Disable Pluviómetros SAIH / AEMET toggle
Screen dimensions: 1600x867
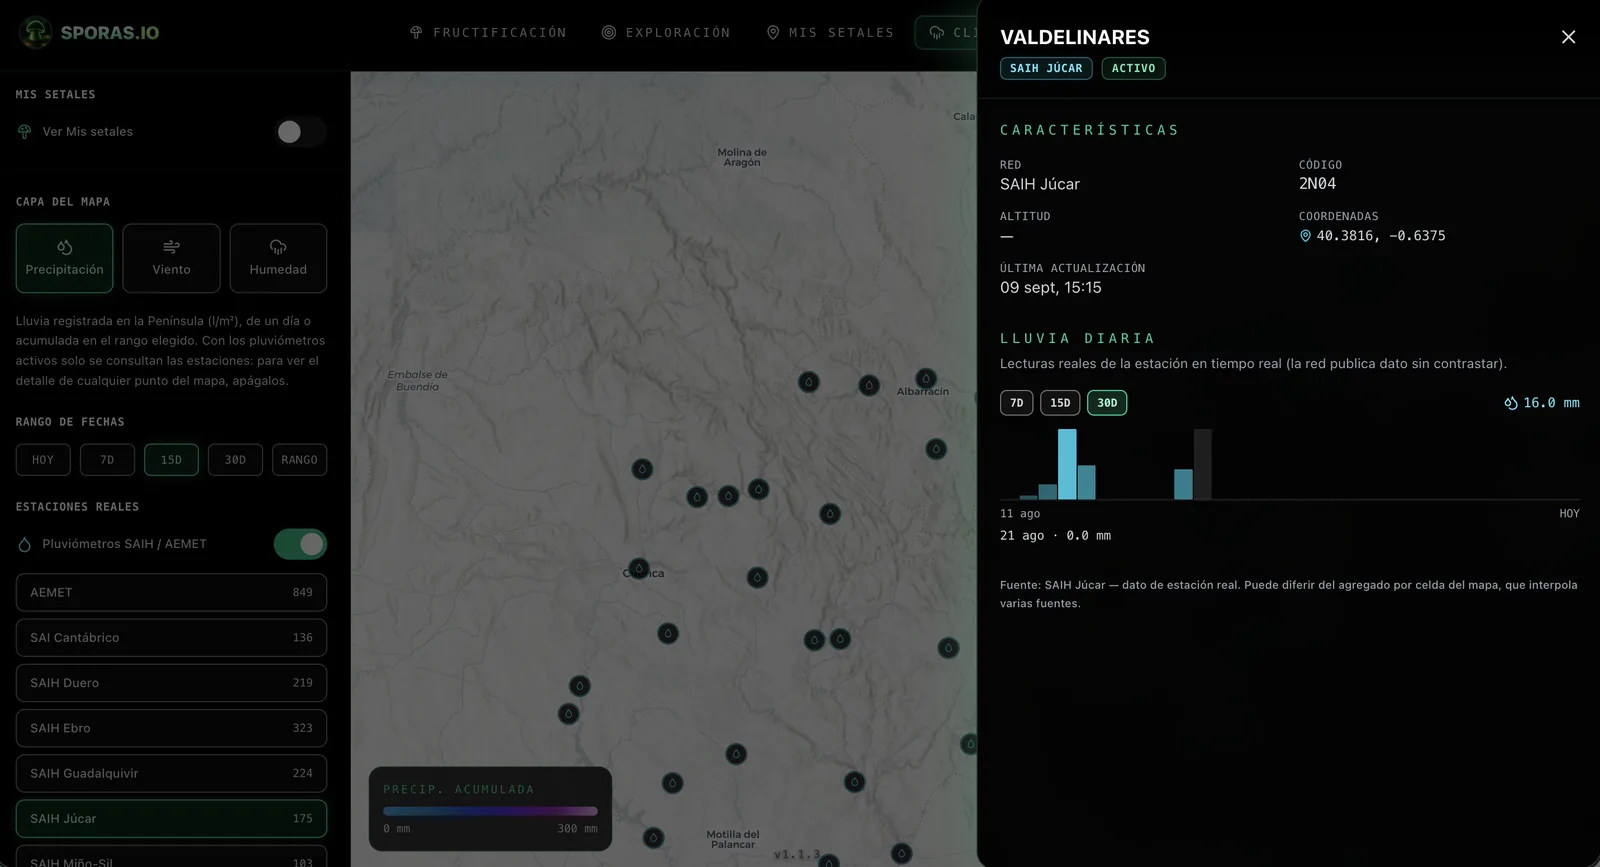[x=300, y=544]
